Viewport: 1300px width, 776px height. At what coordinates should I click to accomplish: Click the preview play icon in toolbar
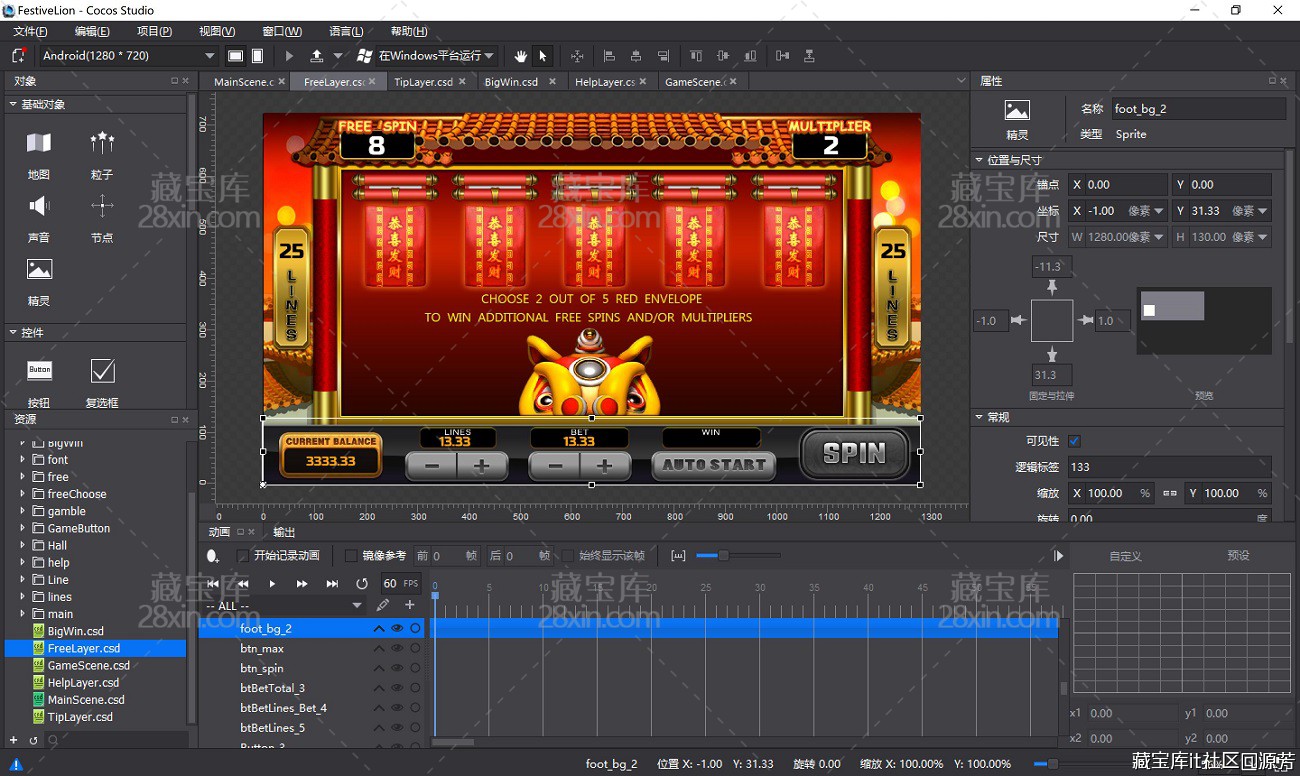pyautogui.click(x=290, y=56)
